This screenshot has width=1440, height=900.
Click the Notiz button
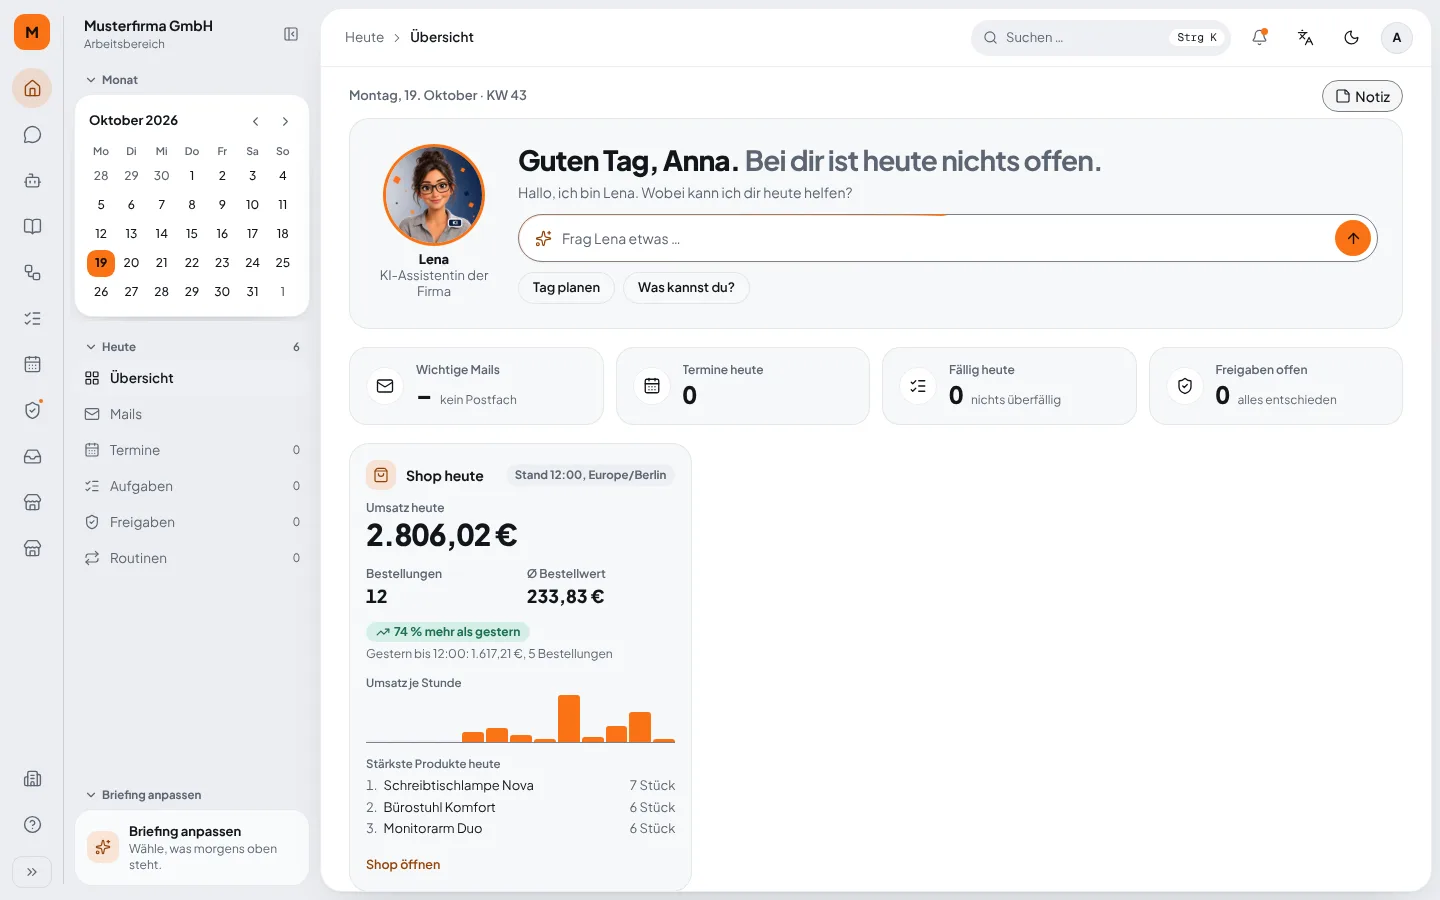1362,96
